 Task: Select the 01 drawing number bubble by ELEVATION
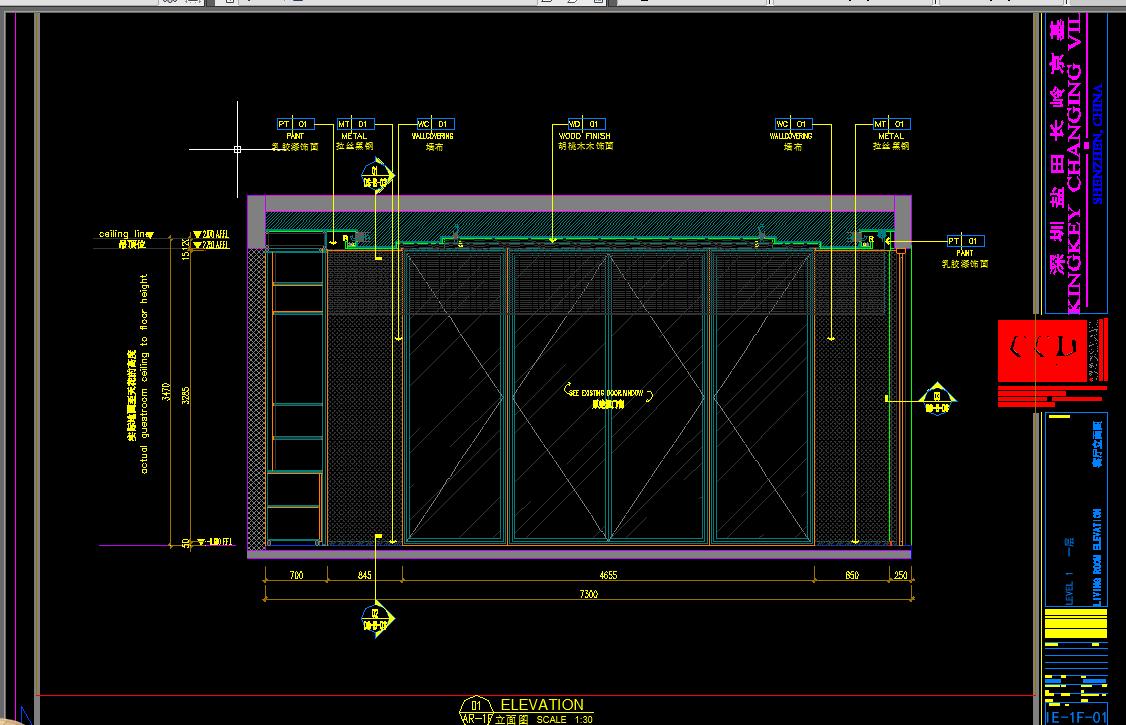coord(475,710)
